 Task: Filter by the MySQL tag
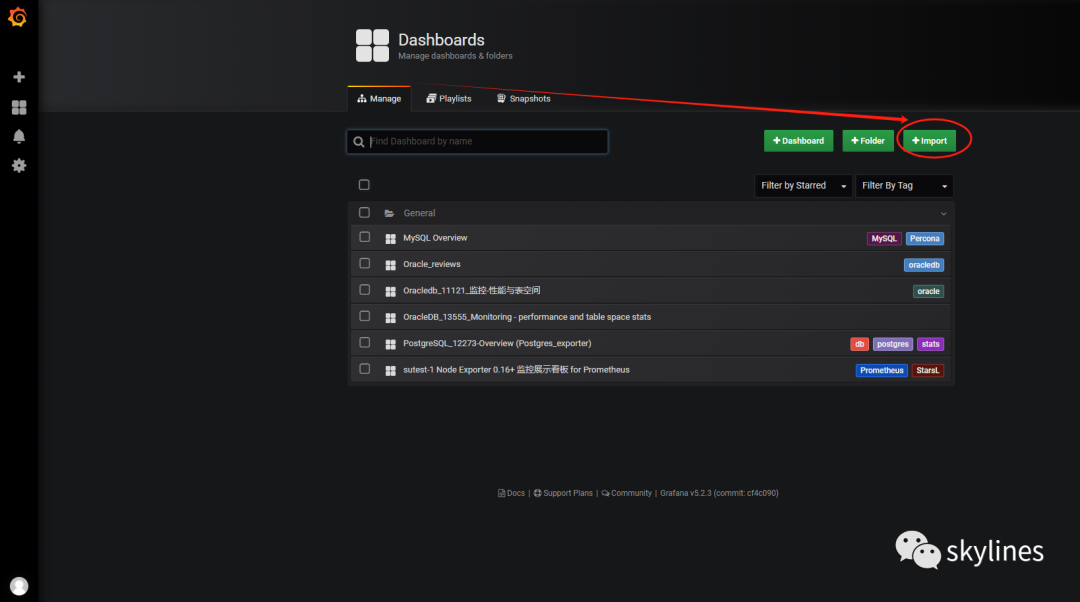pyautogui.click(x=884, y=239)
